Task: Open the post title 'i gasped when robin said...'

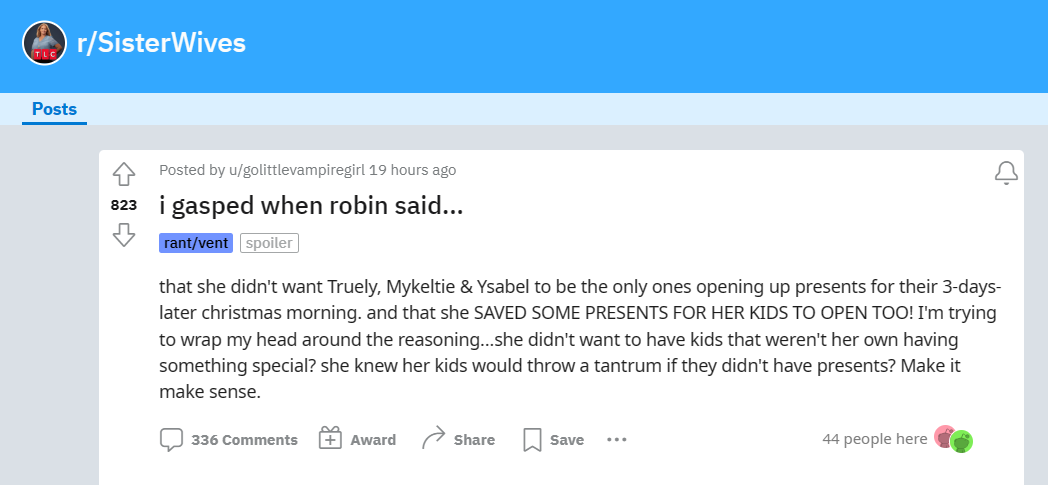Action: click(x=311, y=206)
